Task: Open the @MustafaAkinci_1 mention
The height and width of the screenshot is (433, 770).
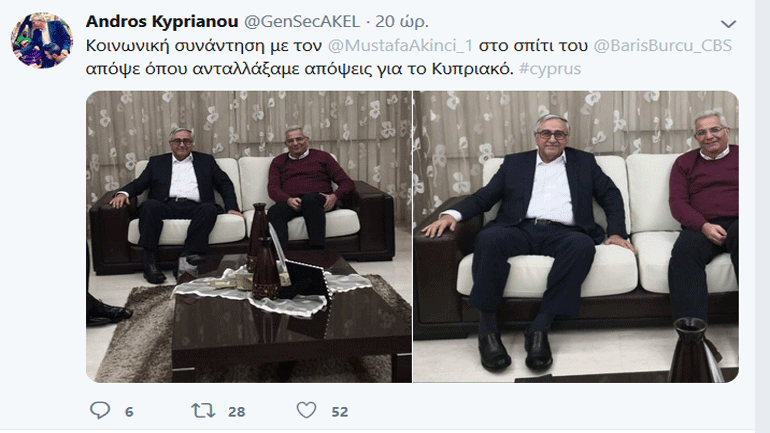Action: click(x=400, y=46)
